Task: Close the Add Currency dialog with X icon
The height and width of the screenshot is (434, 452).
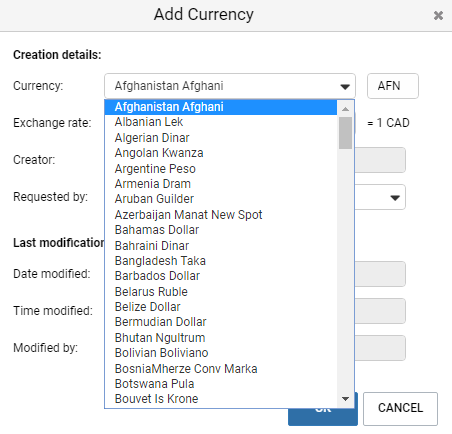Action: pyautogui.click(x=438, y=15)
